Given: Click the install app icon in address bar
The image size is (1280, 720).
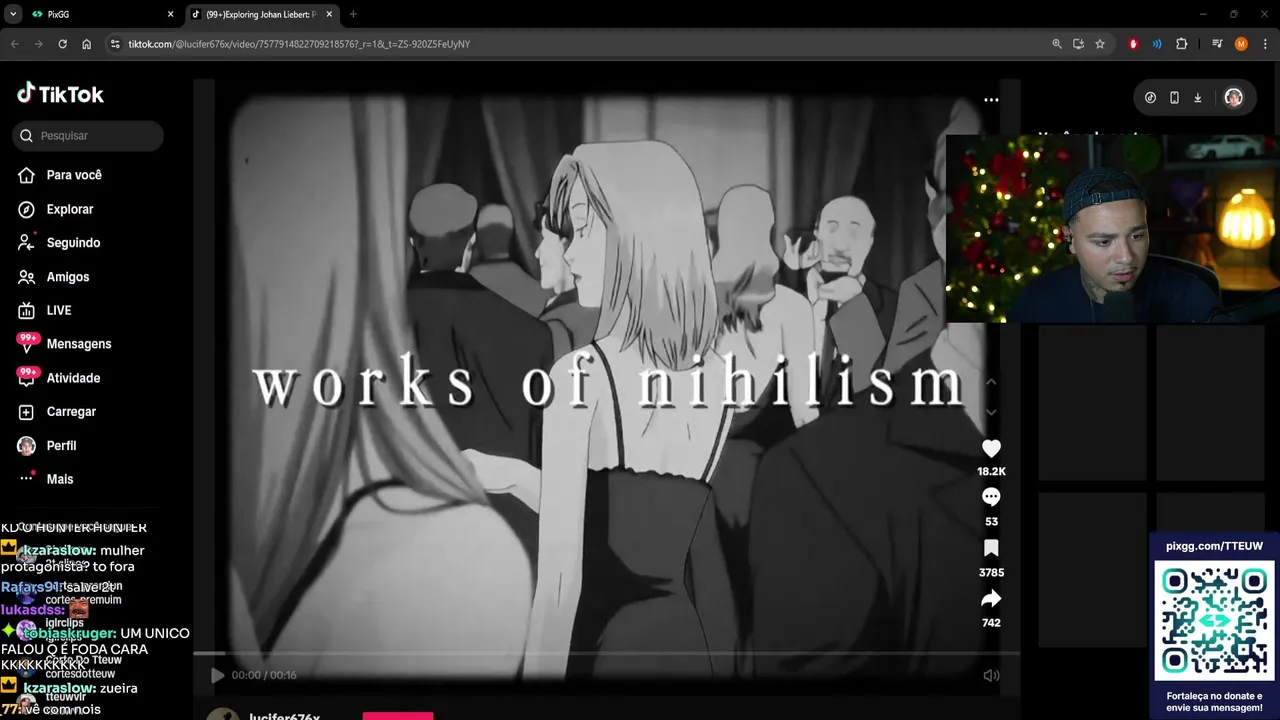Looking at the screenshot, I should coord(1078,44).
